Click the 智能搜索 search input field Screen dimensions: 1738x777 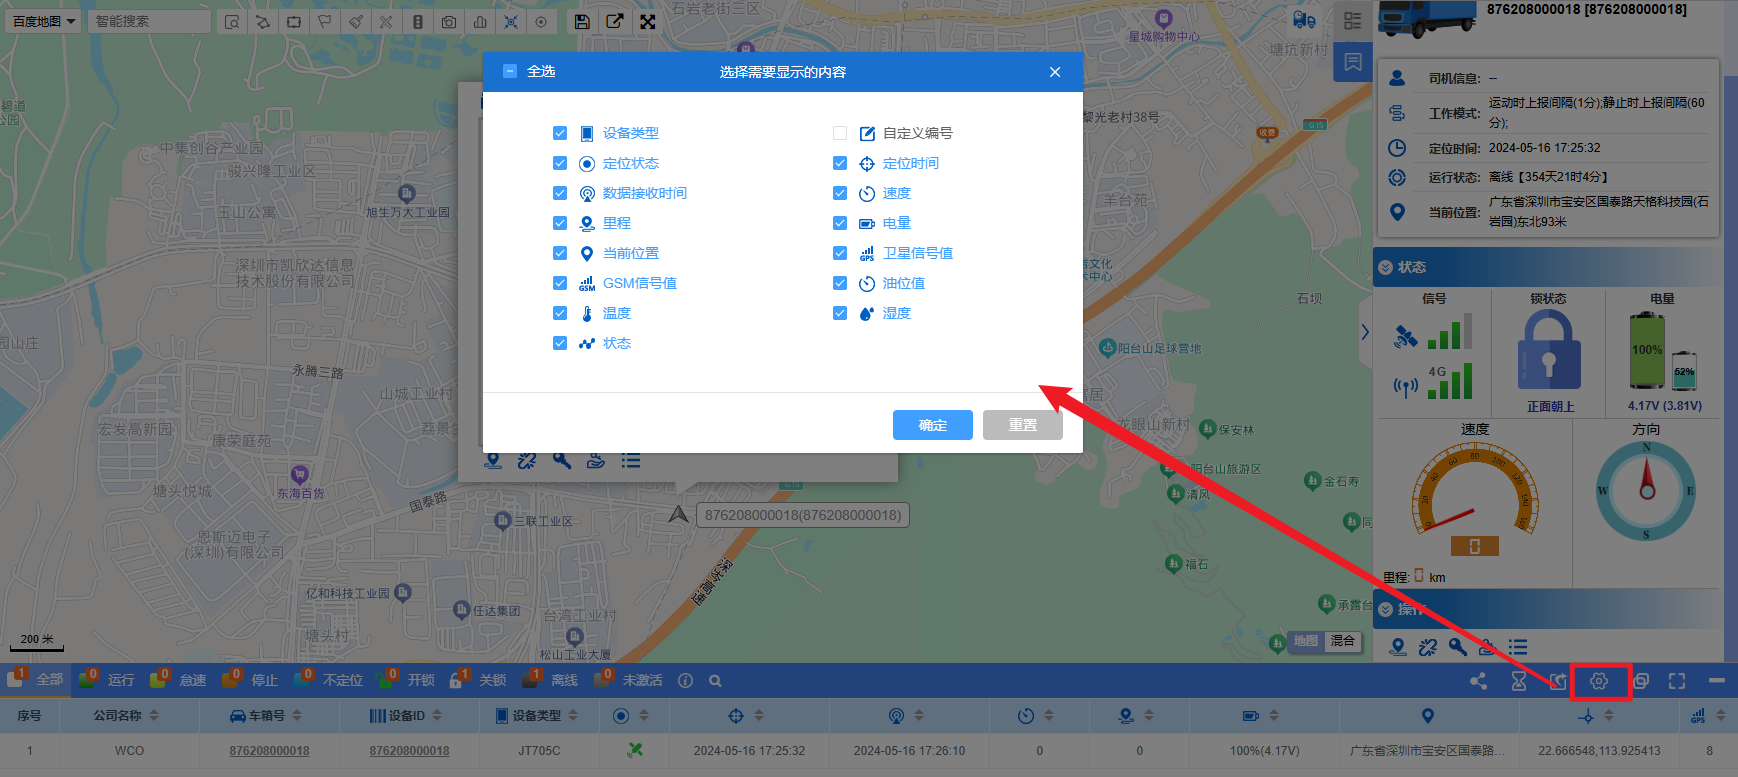click(x=148, y=21)
